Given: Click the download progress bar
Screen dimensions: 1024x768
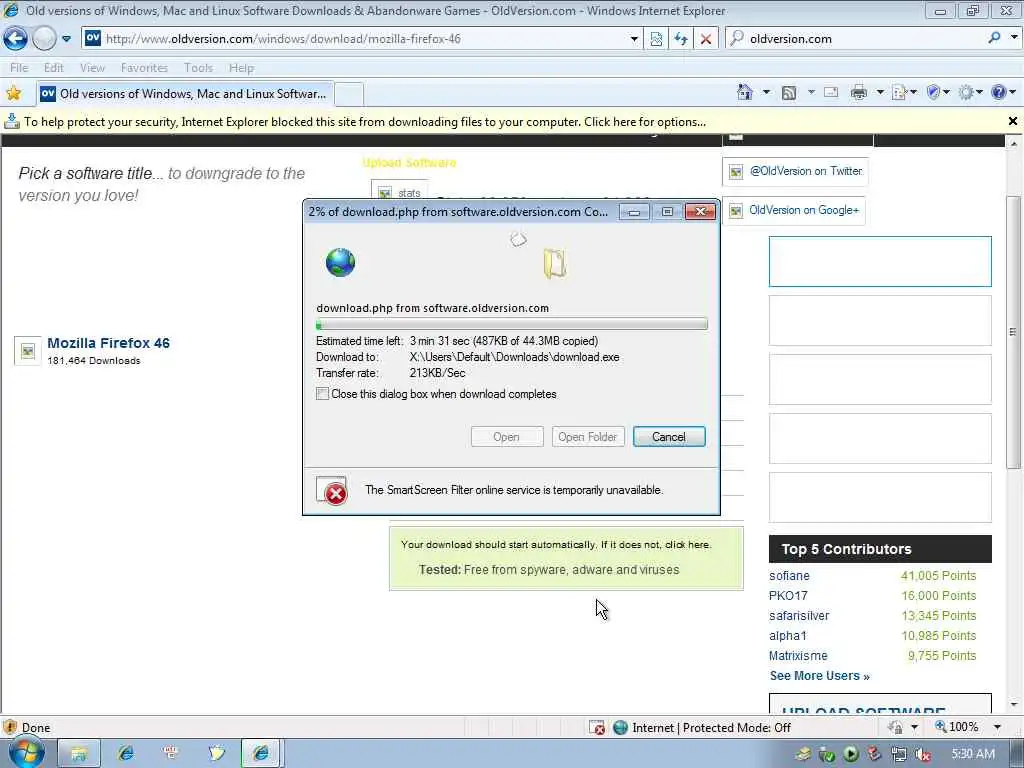Looking at the screenshot, I should pyautogui.click(x=511, y=325).
